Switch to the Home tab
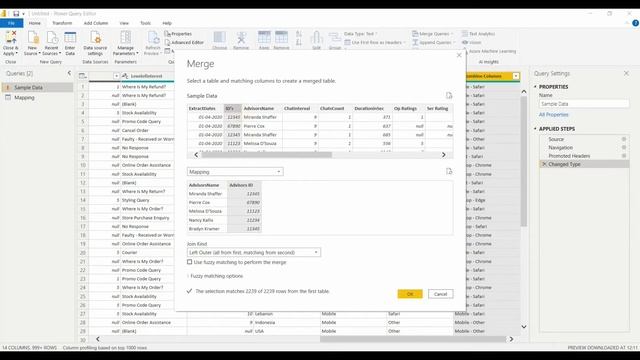 [x=35, y=23]
